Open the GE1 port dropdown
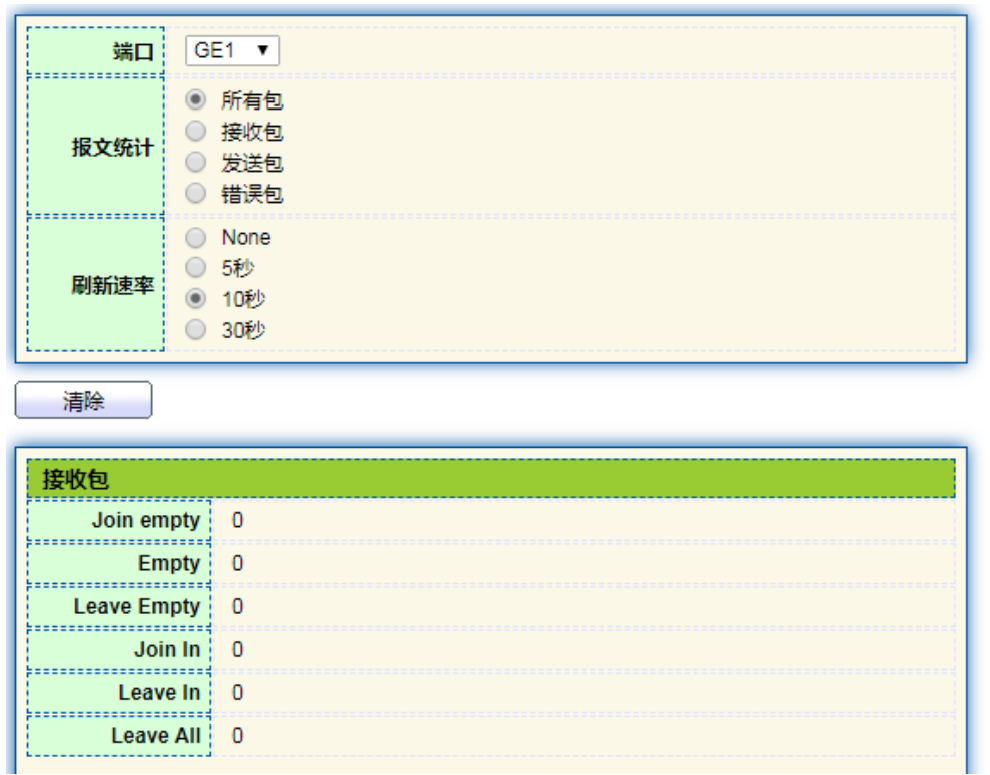 pyautogui.click(x=232, y=52)
